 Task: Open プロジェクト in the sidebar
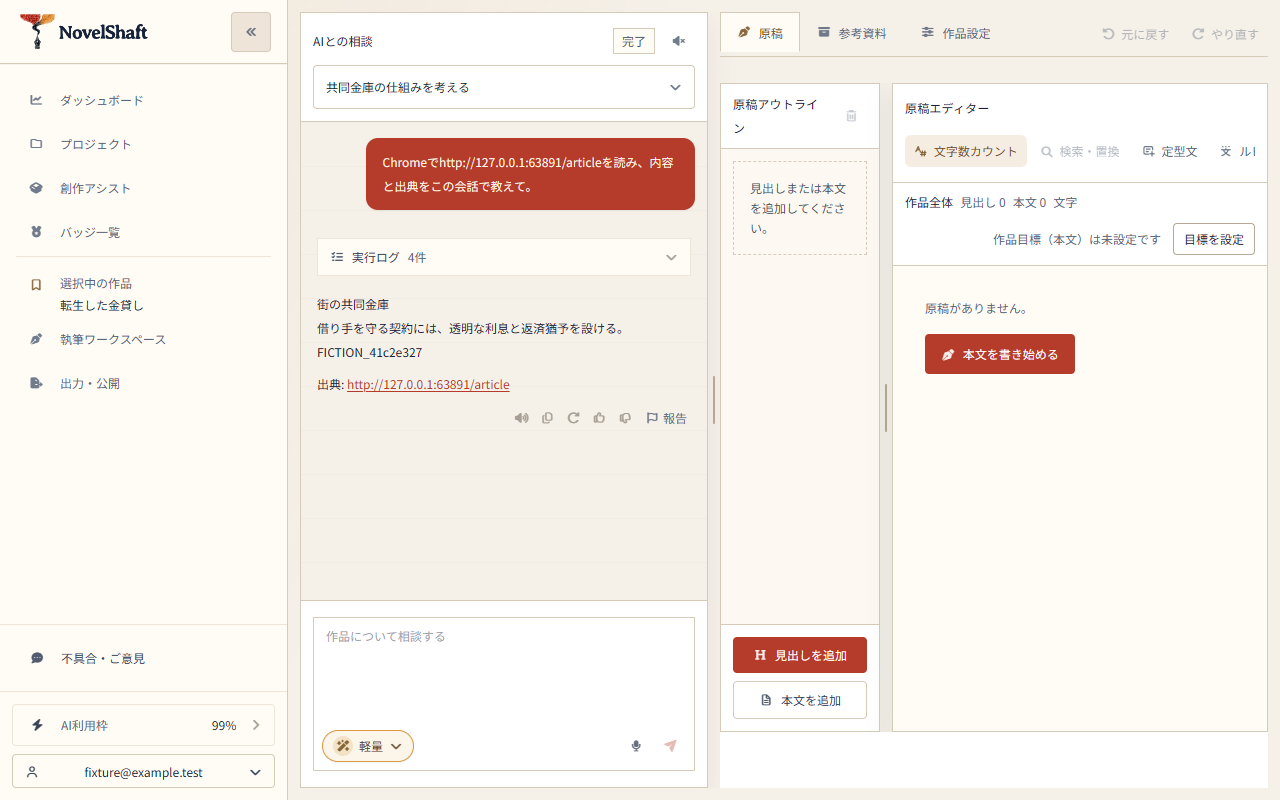pos(143,144)
